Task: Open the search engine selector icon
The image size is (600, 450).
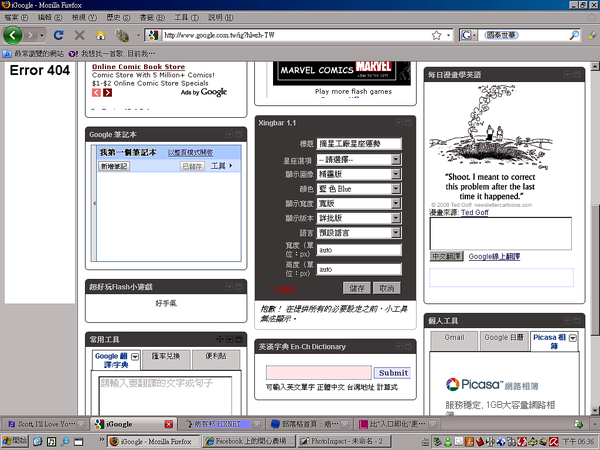Action: coord(468,35)
